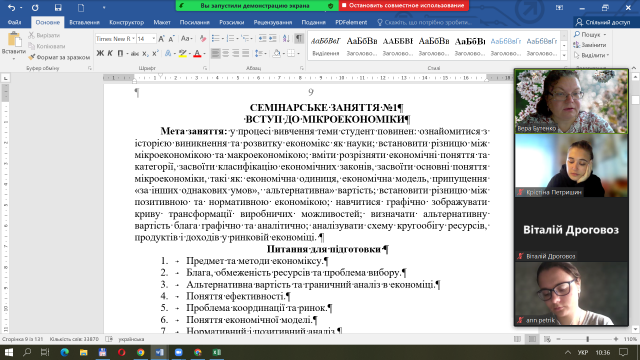
Task: Apply strikethrough formatting
Action: 134,53
